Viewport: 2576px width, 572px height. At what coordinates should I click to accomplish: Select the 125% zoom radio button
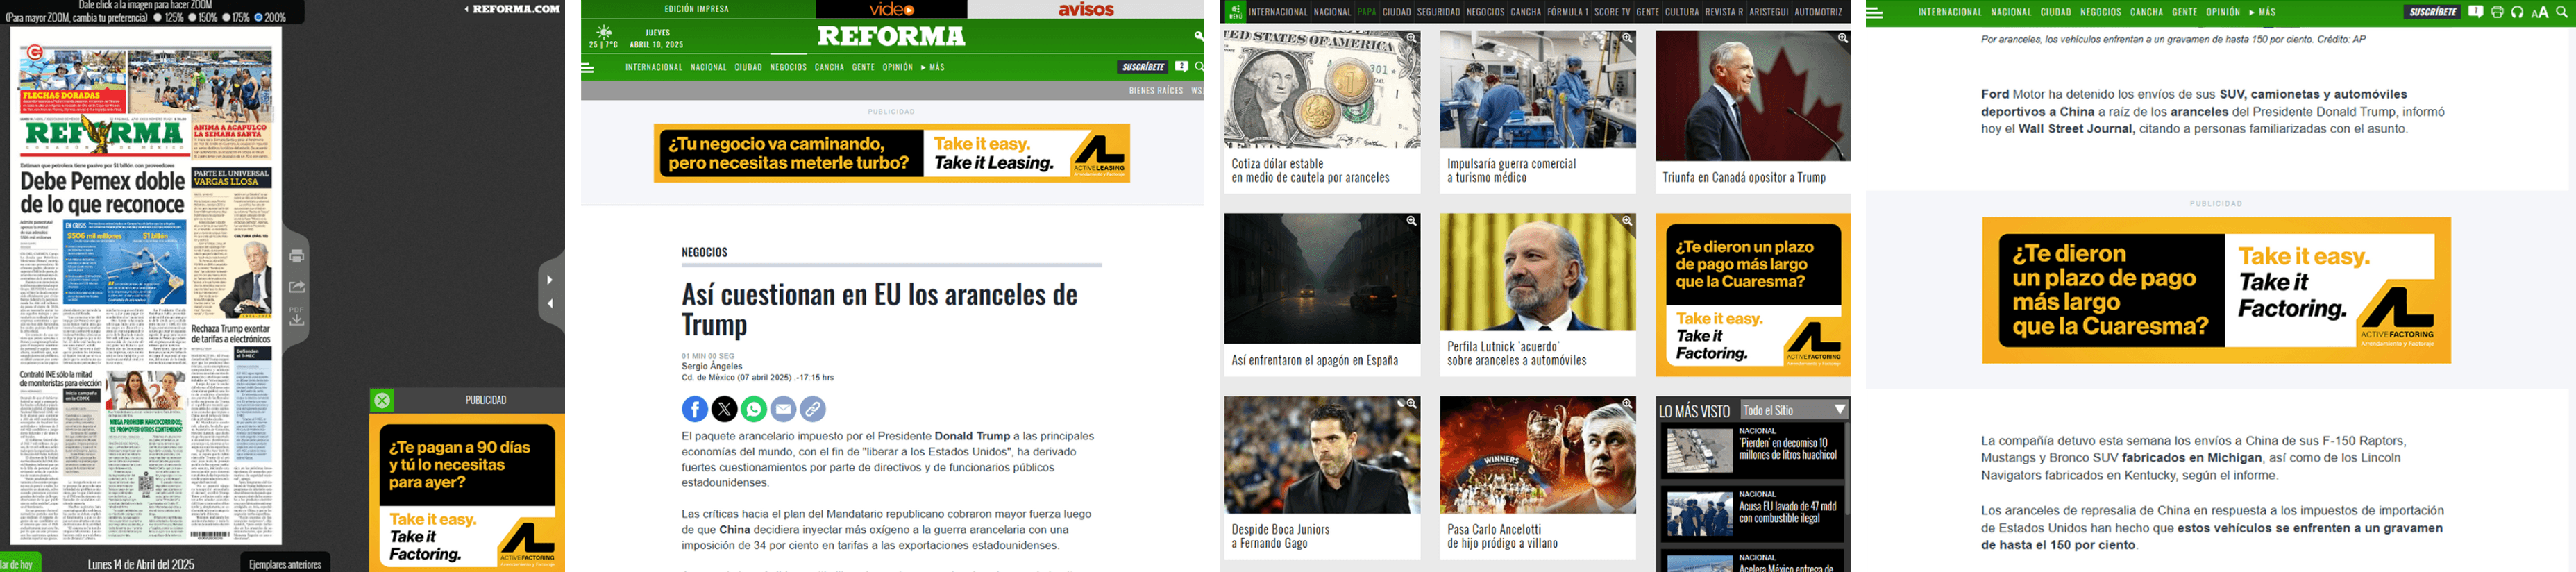point(158,18)
